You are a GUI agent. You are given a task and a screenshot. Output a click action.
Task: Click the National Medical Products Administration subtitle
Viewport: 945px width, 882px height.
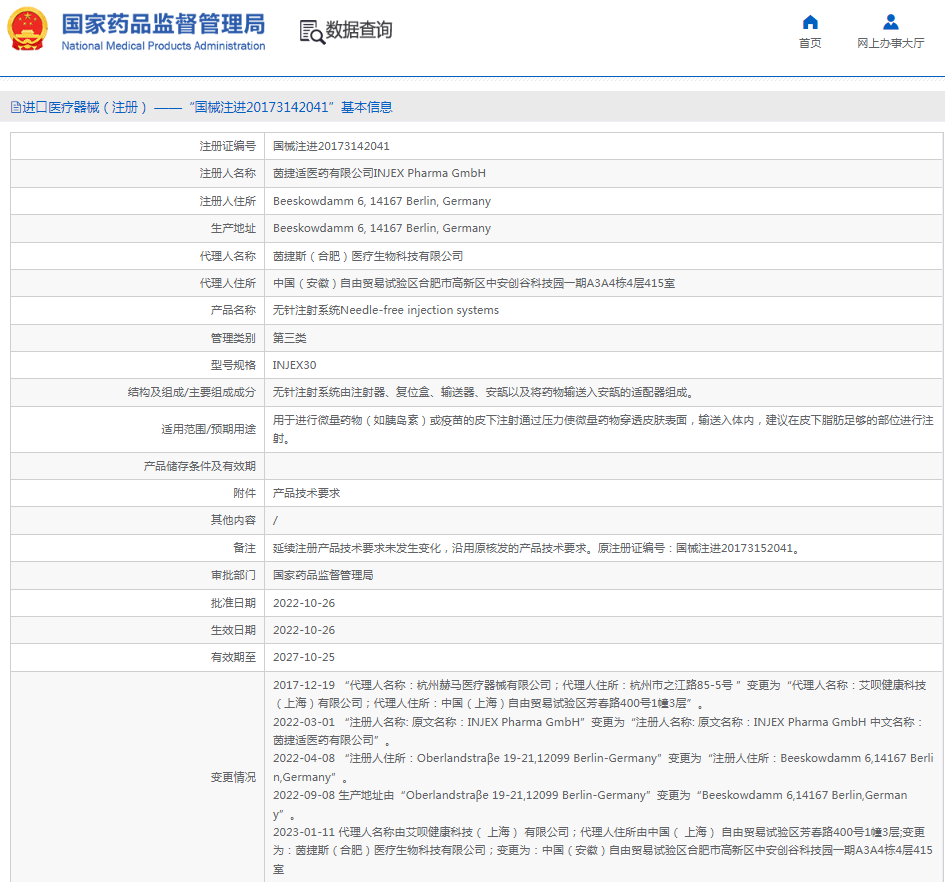click(163, 46)
